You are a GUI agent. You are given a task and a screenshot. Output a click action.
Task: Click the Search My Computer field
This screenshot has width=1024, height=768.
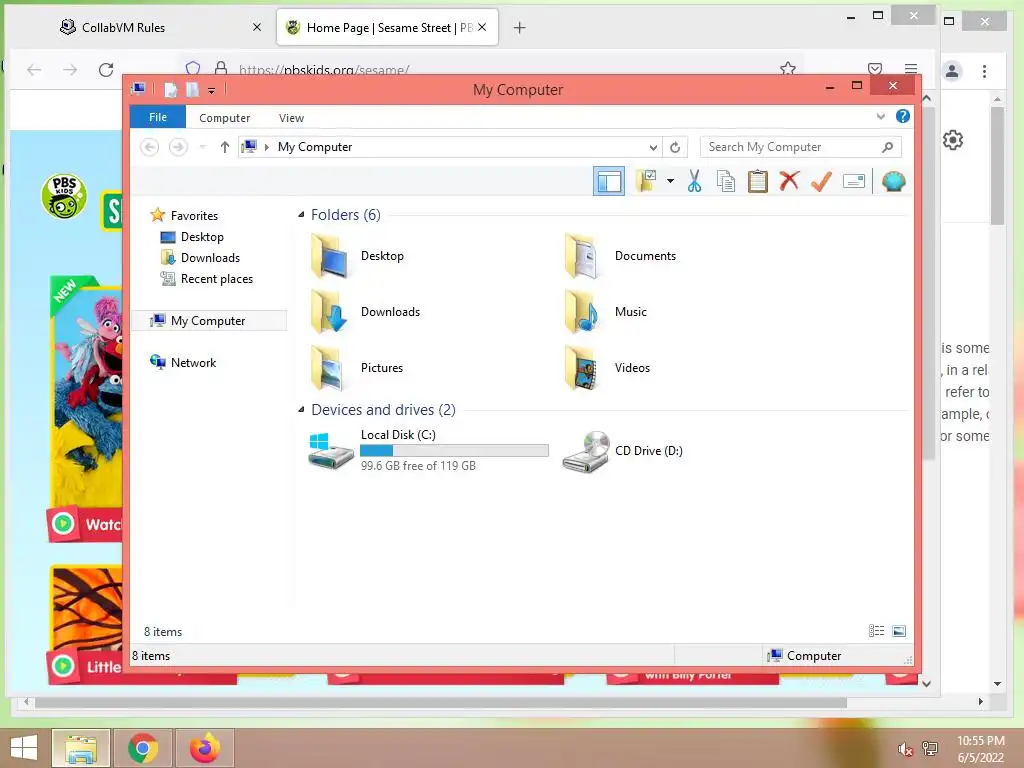point(800,147)
